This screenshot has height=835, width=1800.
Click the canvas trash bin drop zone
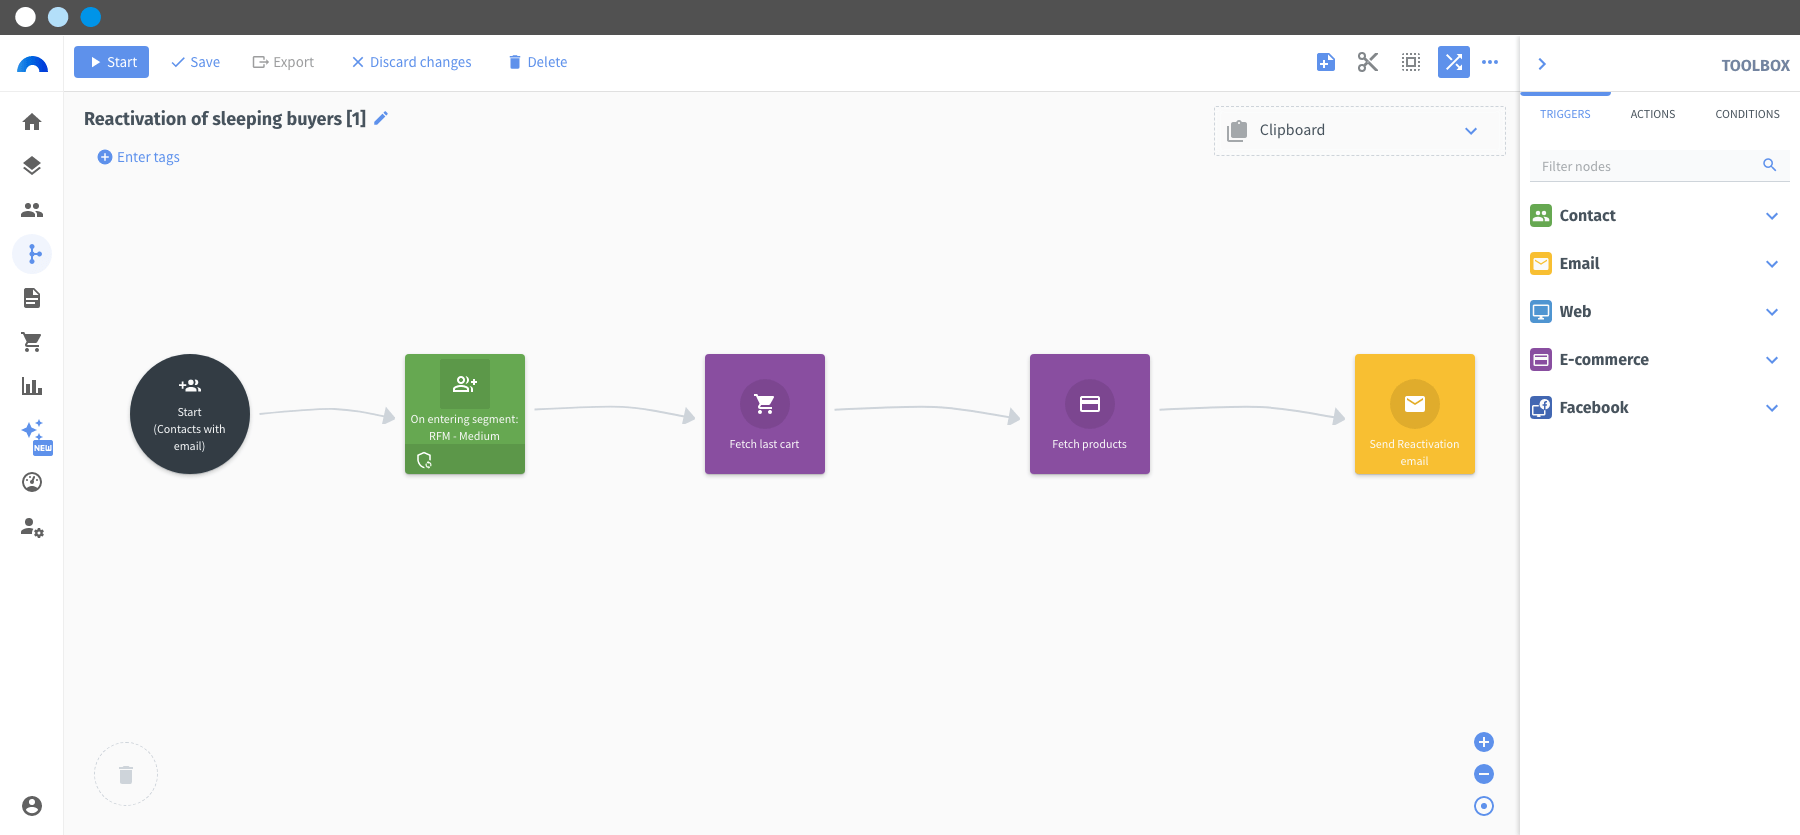[x=126, y=774]
